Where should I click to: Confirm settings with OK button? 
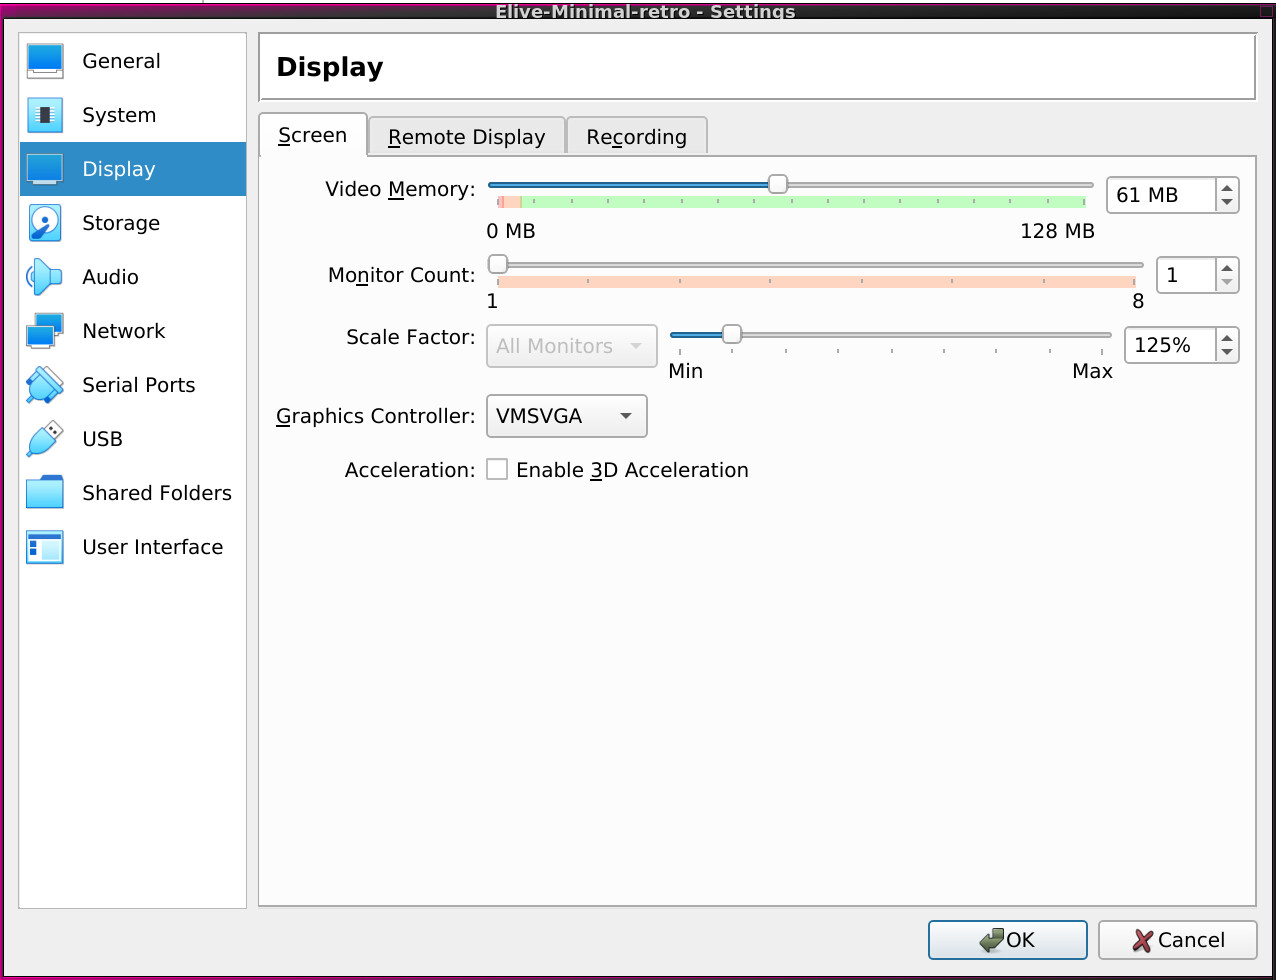point(1007,940)
